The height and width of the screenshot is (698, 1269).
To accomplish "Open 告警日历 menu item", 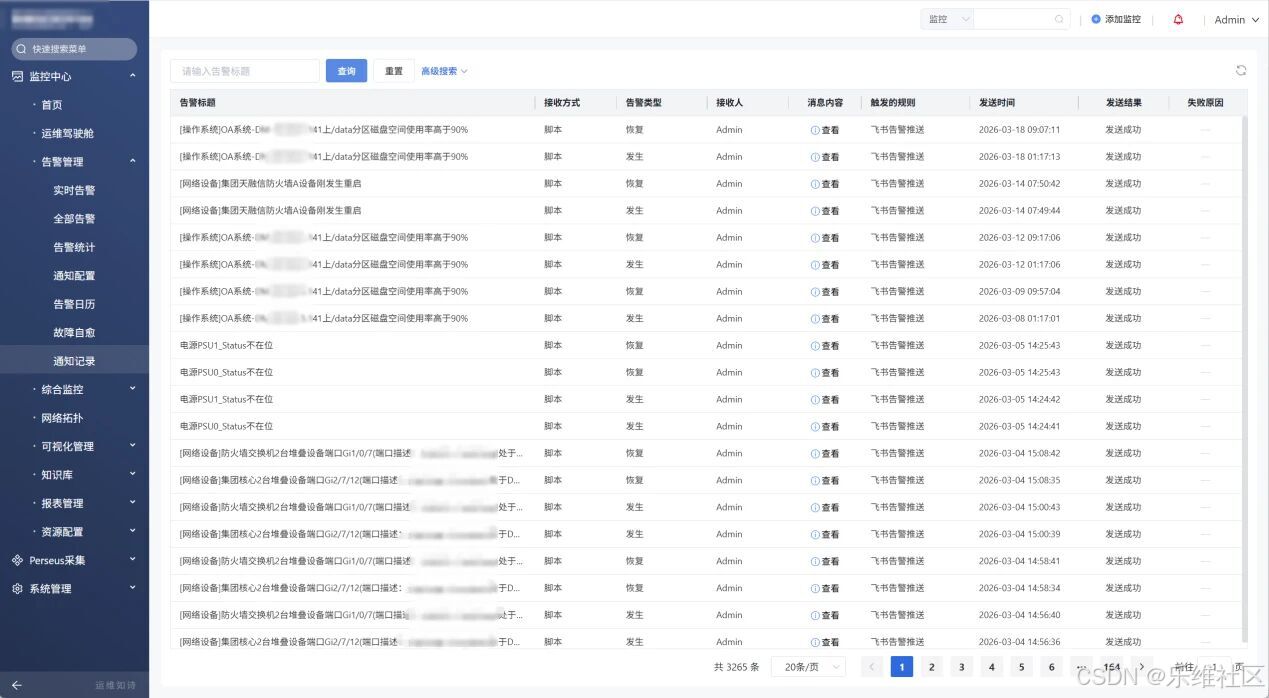I will coord(74,304).
